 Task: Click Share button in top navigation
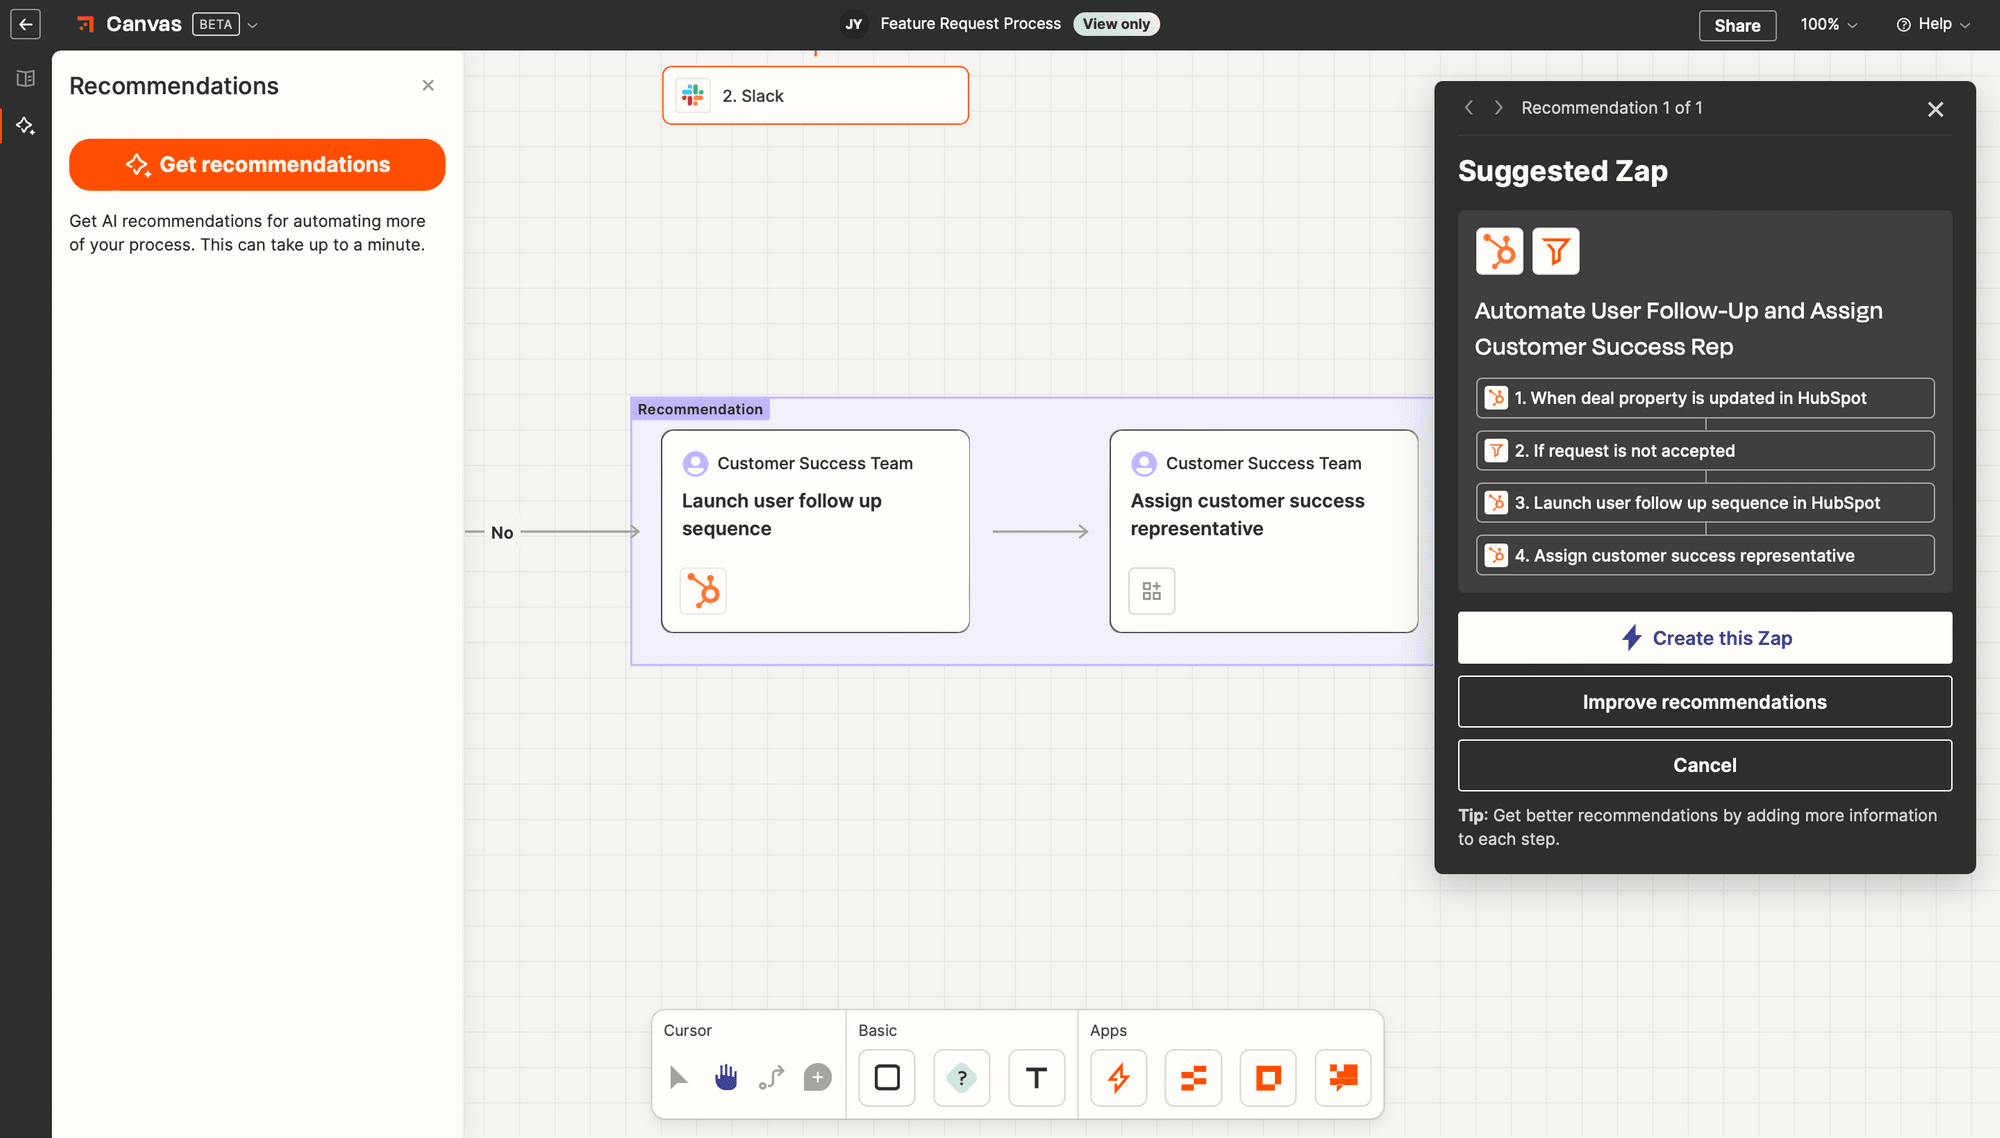1735,25
